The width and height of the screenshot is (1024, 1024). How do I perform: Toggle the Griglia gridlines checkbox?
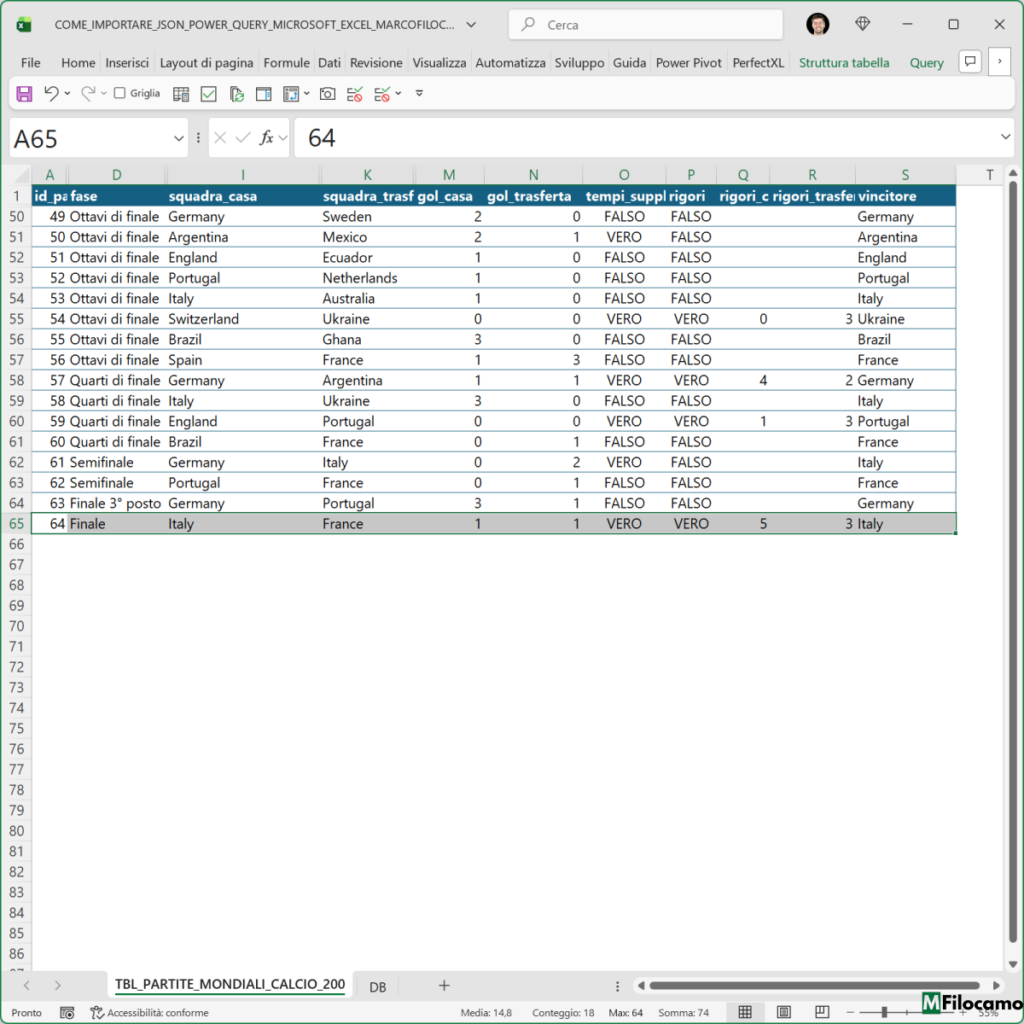(x=120, y=93)
